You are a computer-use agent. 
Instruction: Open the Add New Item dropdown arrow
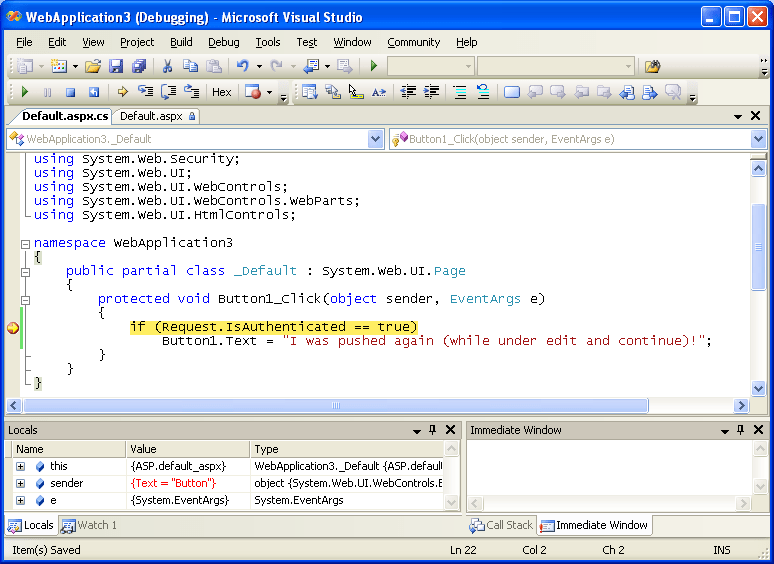tap(76, 66)
